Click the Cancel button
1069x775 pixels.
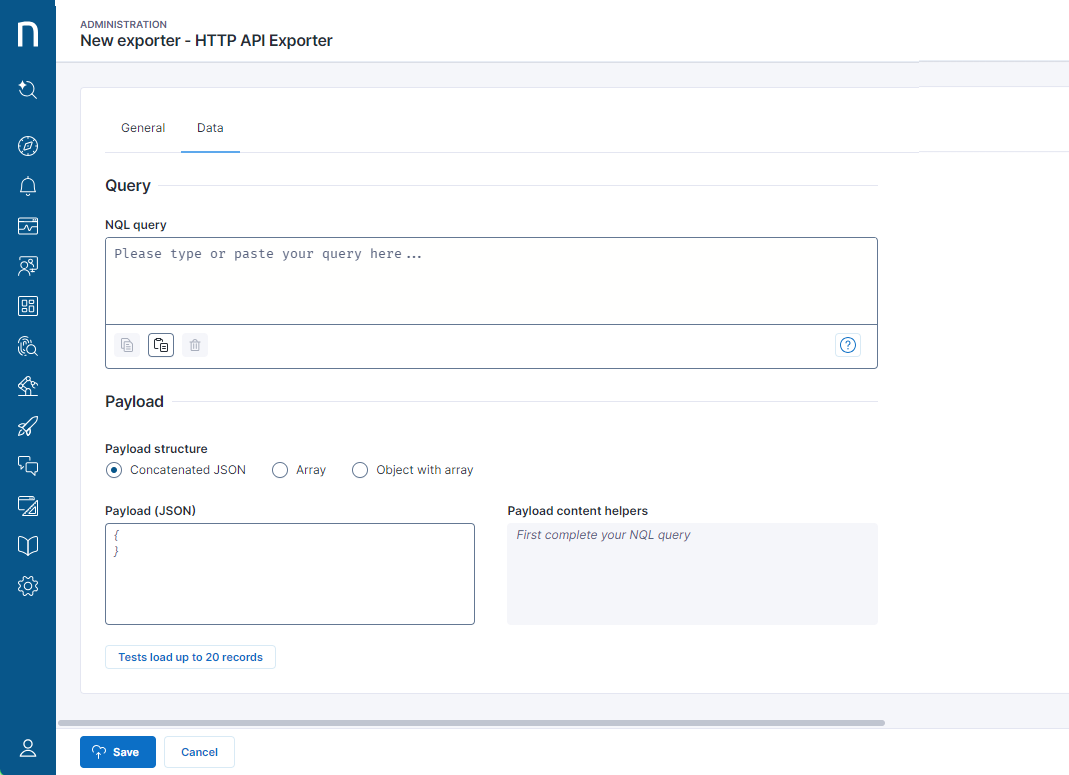(199, 752)
